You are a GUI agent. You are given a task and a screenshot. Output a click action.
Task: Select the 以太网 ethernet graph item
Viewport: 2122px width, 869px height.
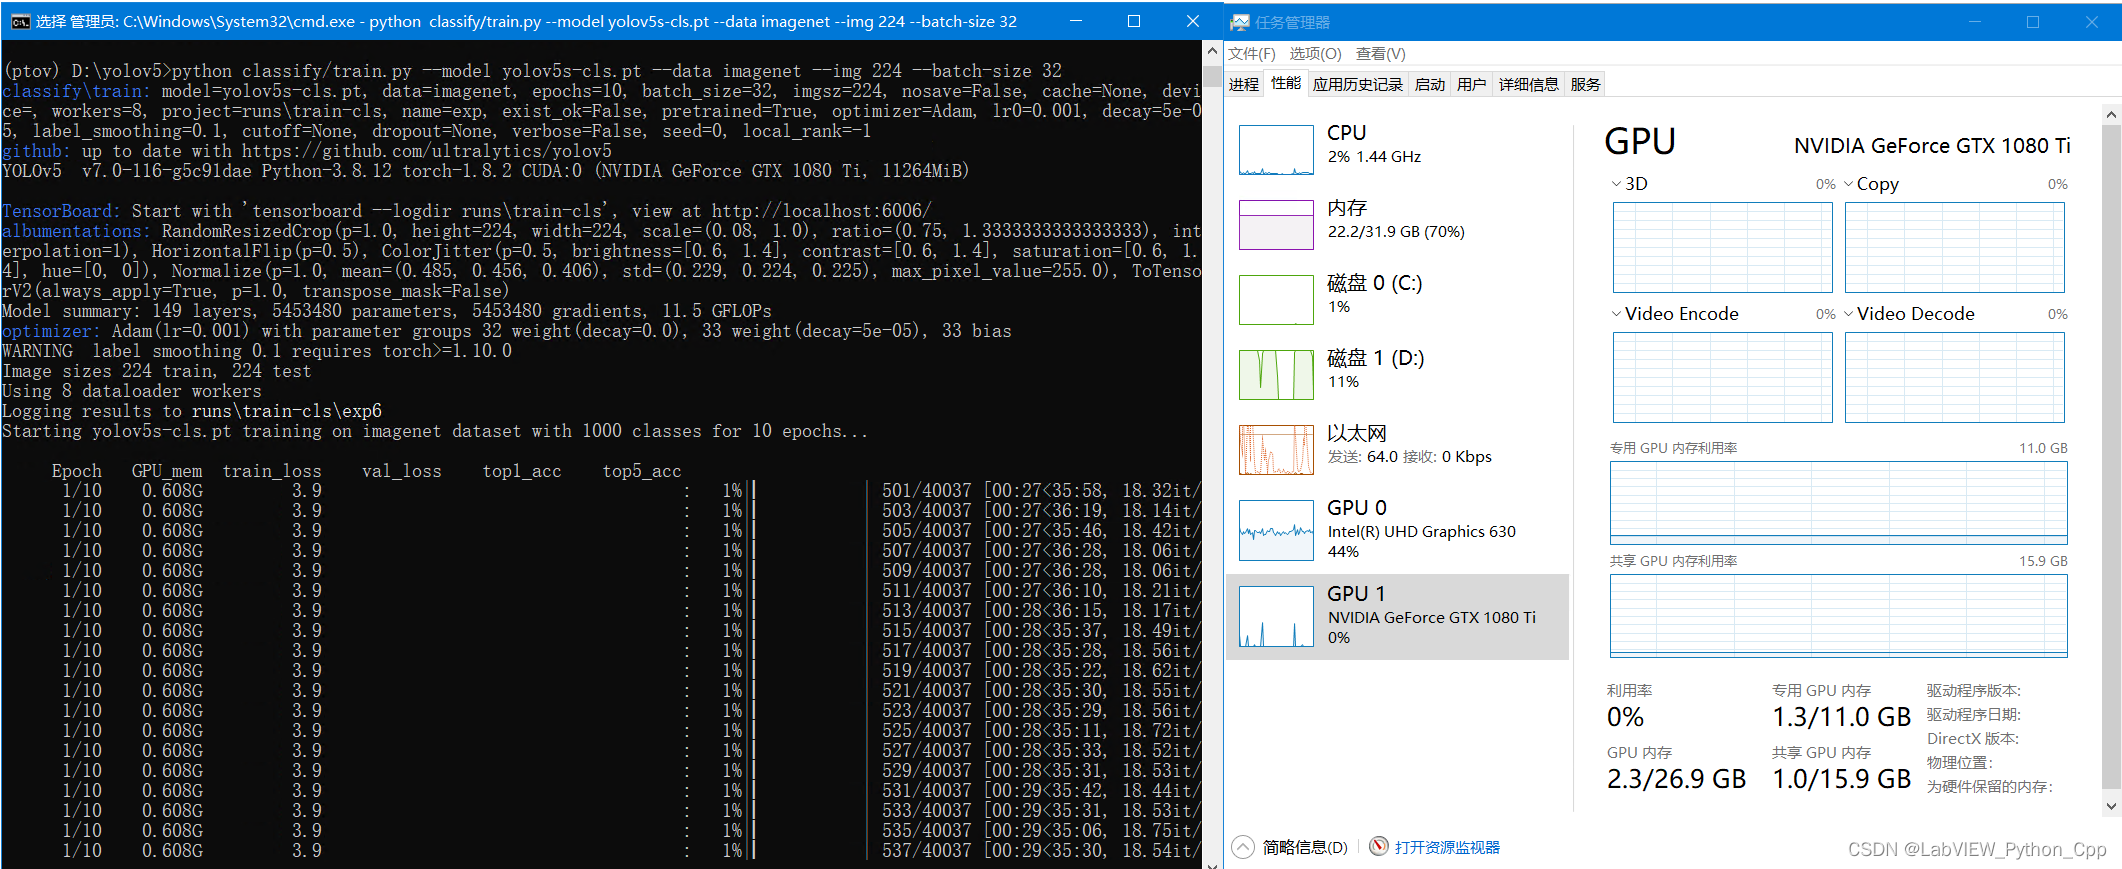tap(1397, 449)
